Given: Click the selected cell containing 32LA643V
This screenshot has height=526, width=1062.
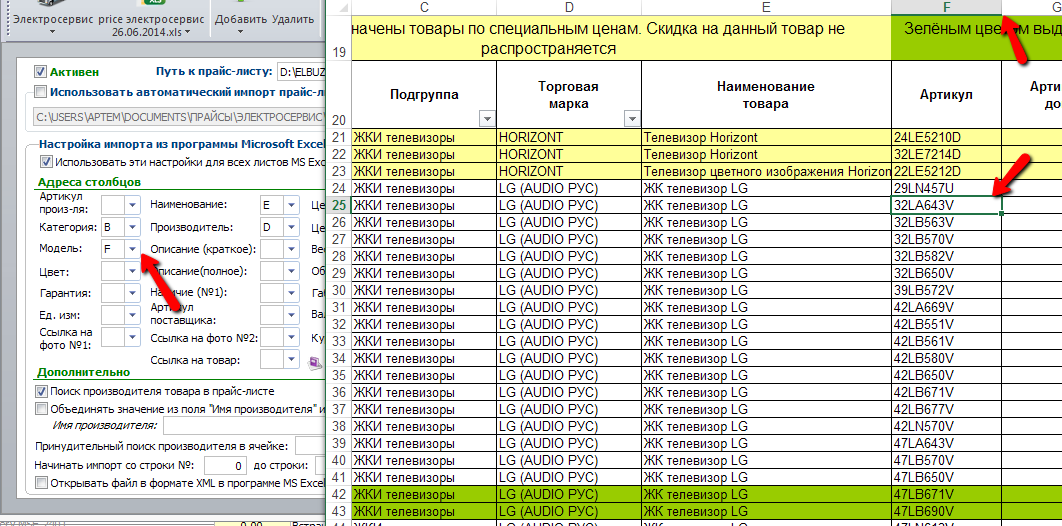Looking at the screenshot, I should (x=946, y=204).
